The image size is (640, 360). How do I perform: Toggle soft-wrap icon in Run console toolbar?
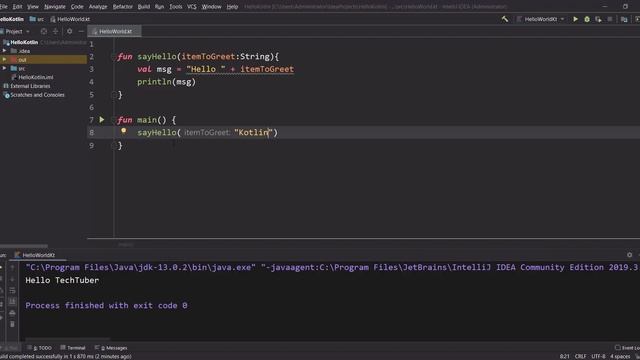[x=12, y=291]
